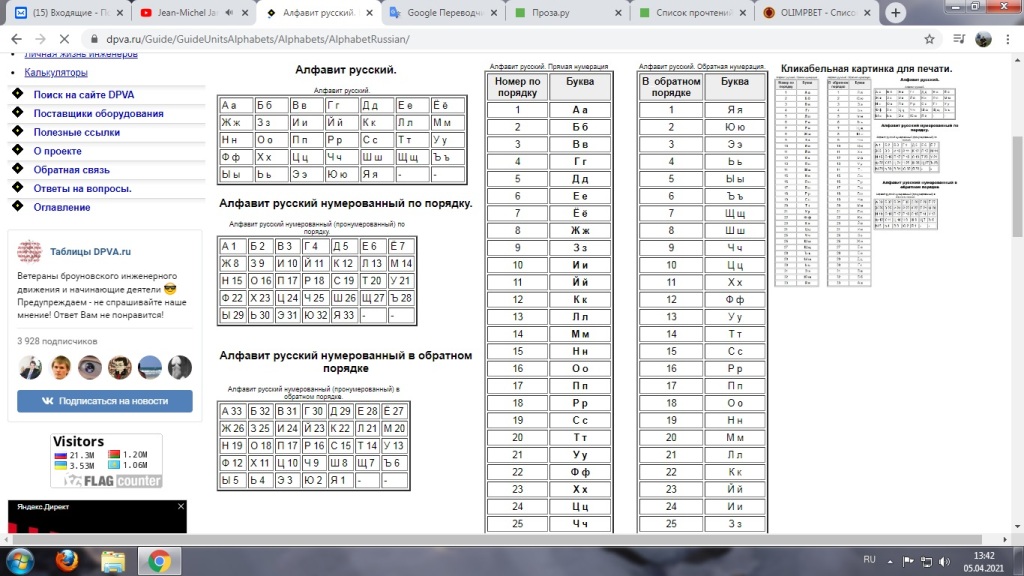
Task: Open the Обратная связь link
Action: 72,170
